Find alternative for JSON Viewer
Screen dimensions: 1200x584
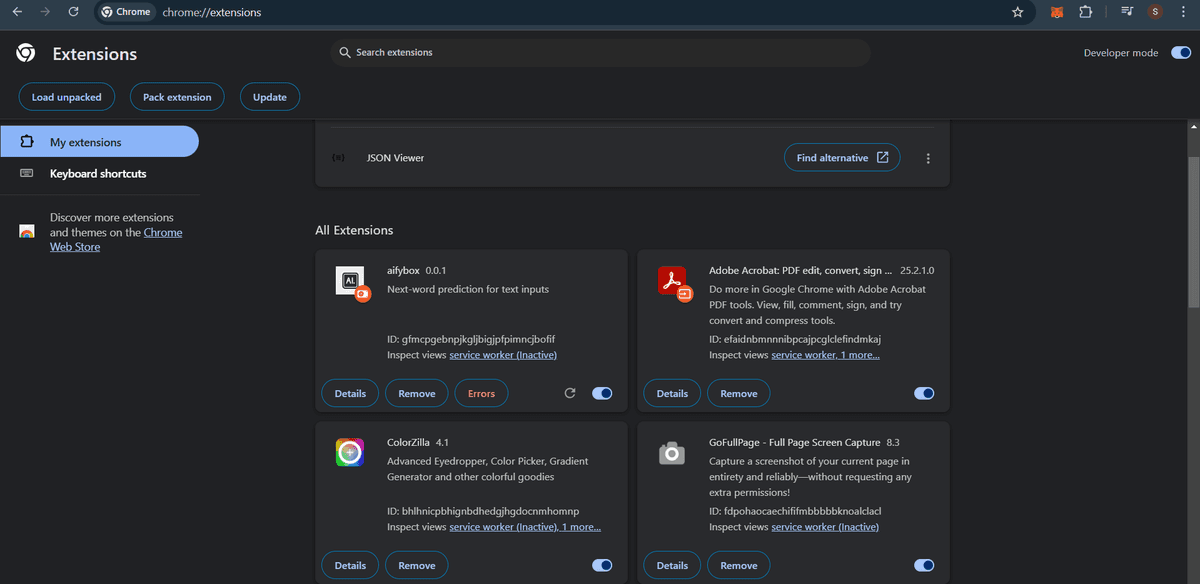[x=842, y=158]
